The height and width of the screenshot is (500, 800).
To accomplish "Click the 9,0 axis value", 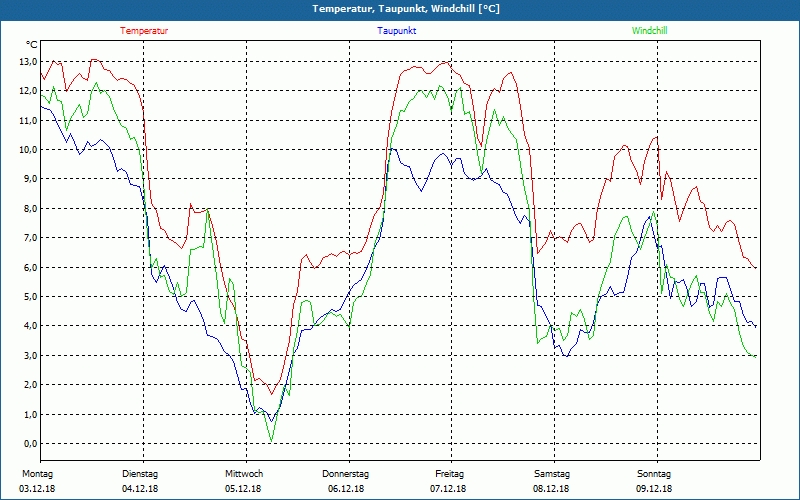I will tap(31, 179).
